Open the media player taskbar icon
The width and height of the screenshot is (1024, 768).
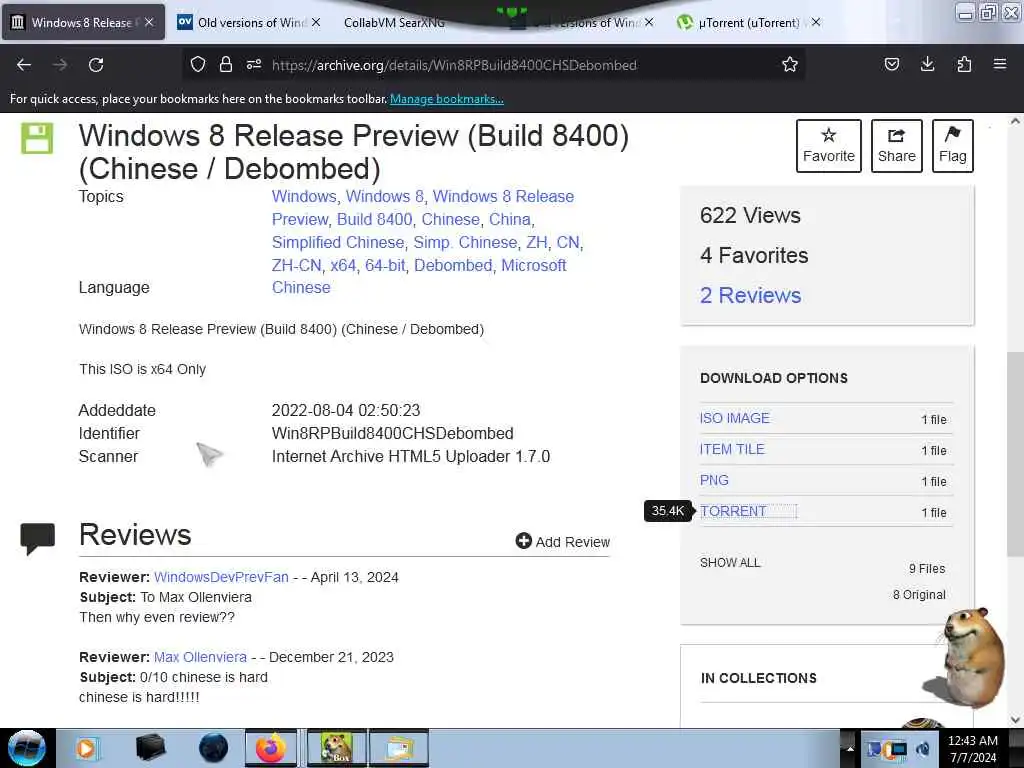pos(86,748)
